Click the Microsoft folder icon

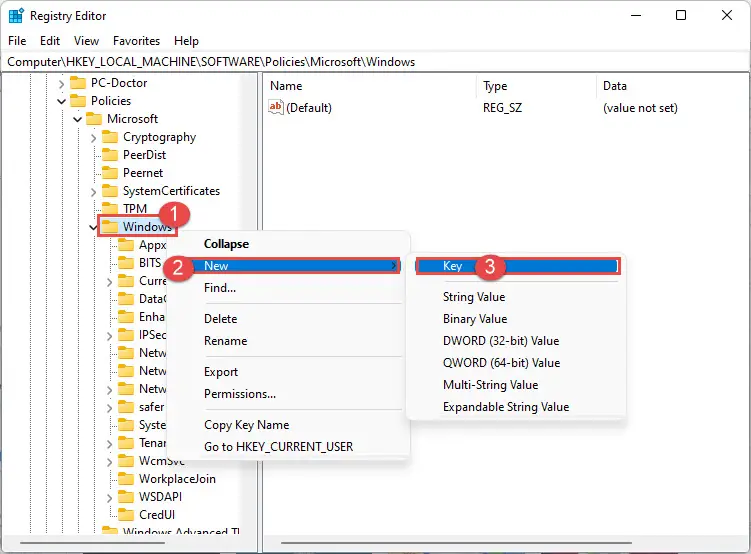pos(94,119)
